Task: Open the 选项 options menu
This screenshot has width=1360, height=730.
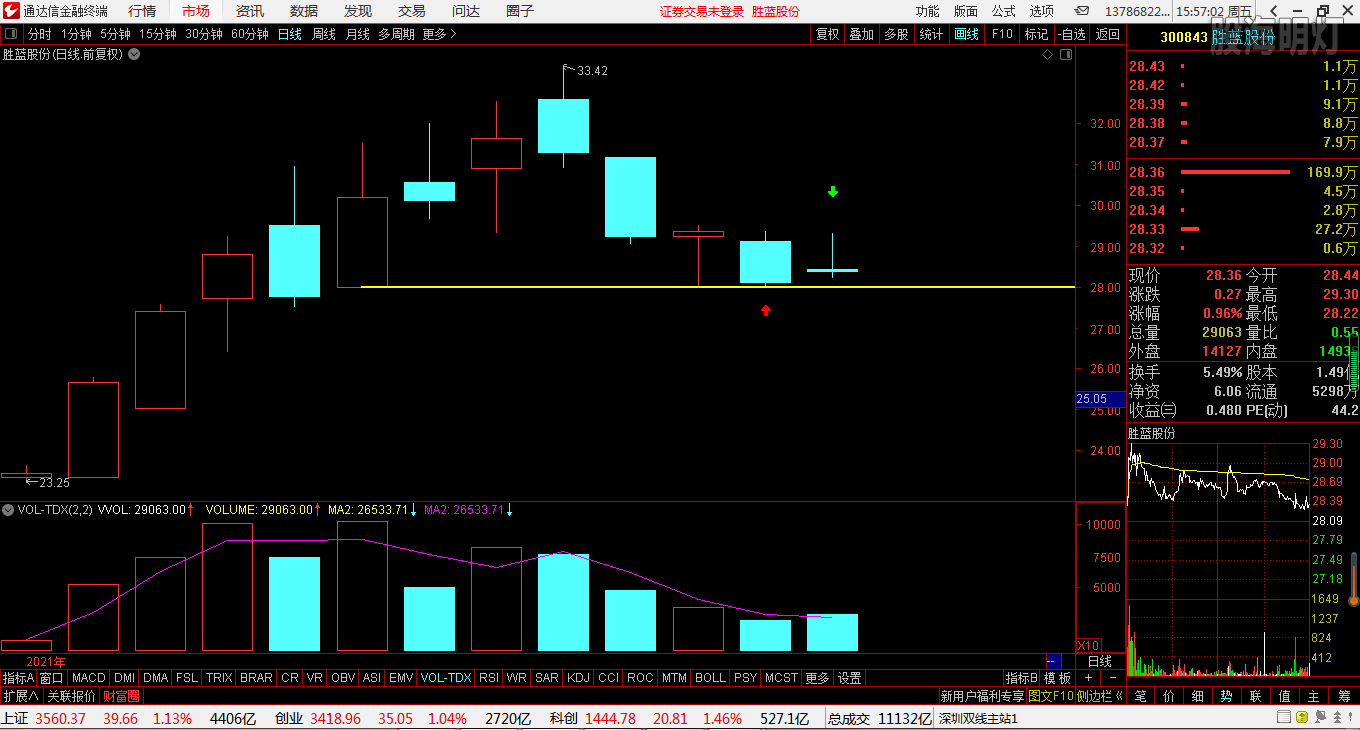Action: click(1041, 11)
